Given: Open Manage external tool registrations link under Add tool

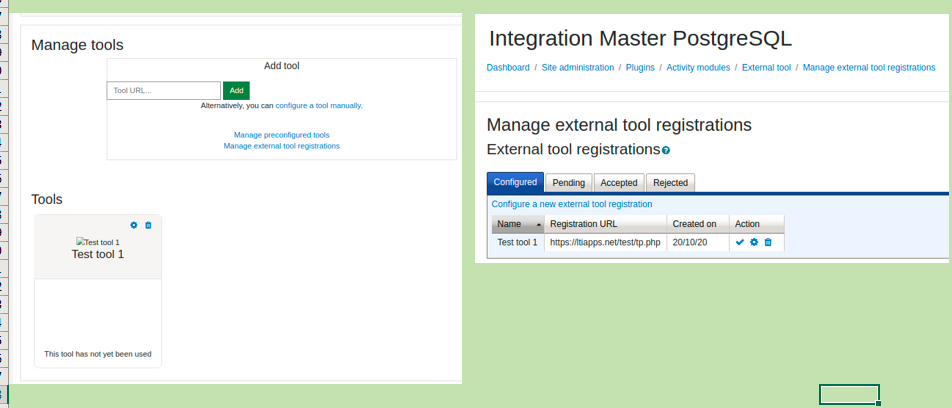Looking at the screenshot, I should pyautogui.click(x=282, y=146).
